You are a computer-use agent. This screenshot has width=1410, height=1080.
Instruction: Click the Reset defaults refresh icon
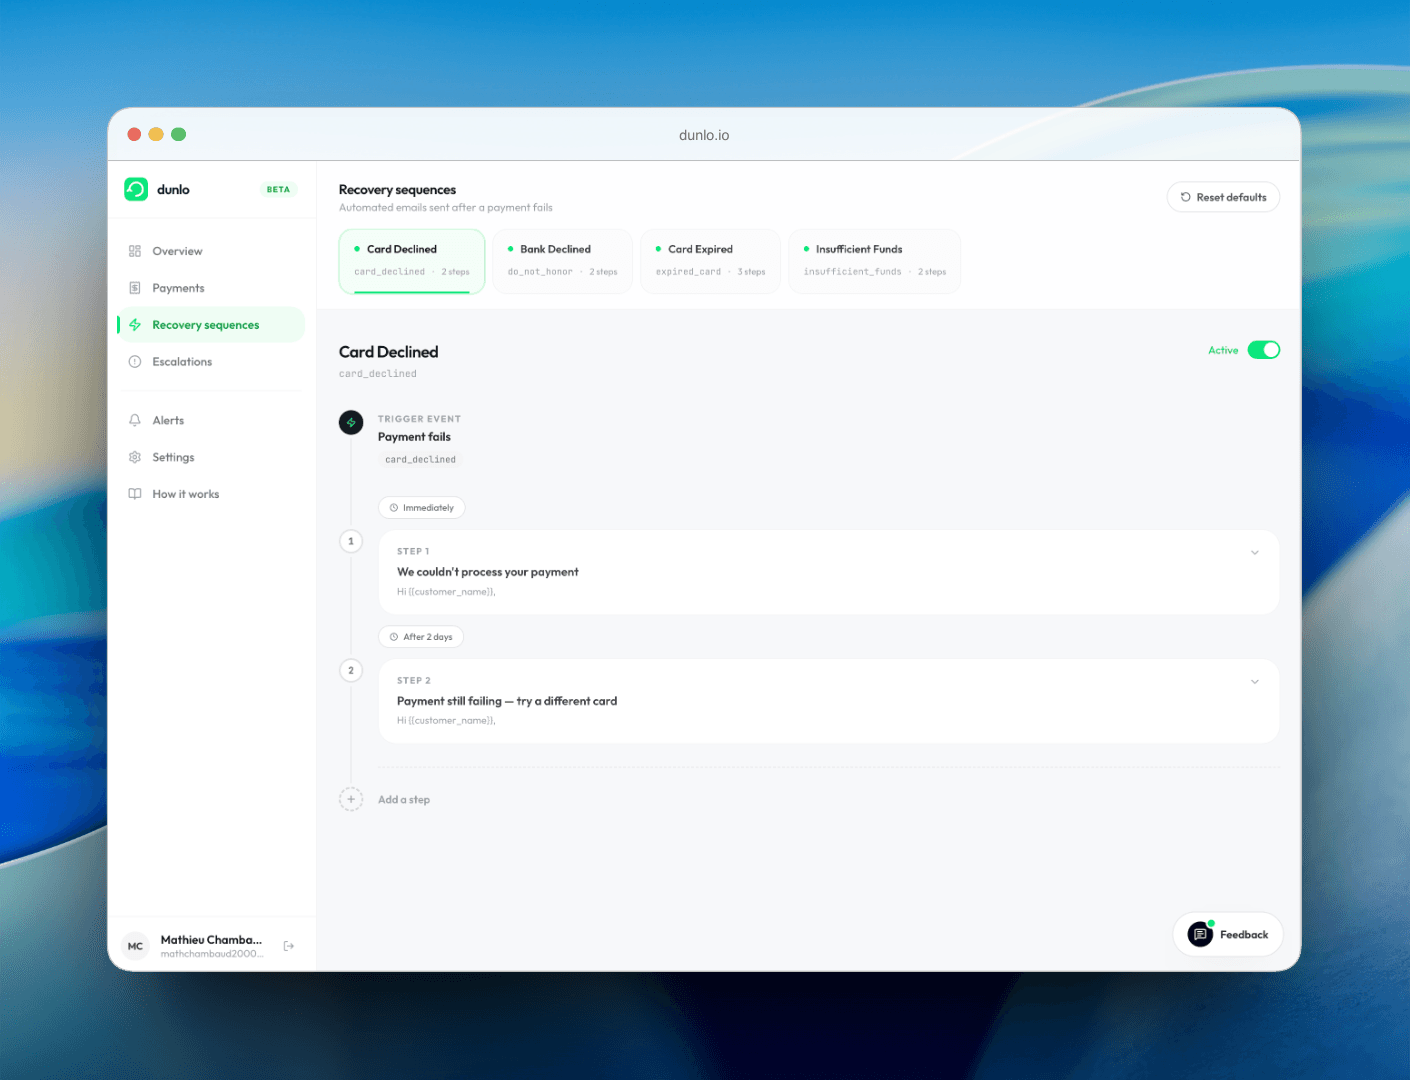point(1186,197)
